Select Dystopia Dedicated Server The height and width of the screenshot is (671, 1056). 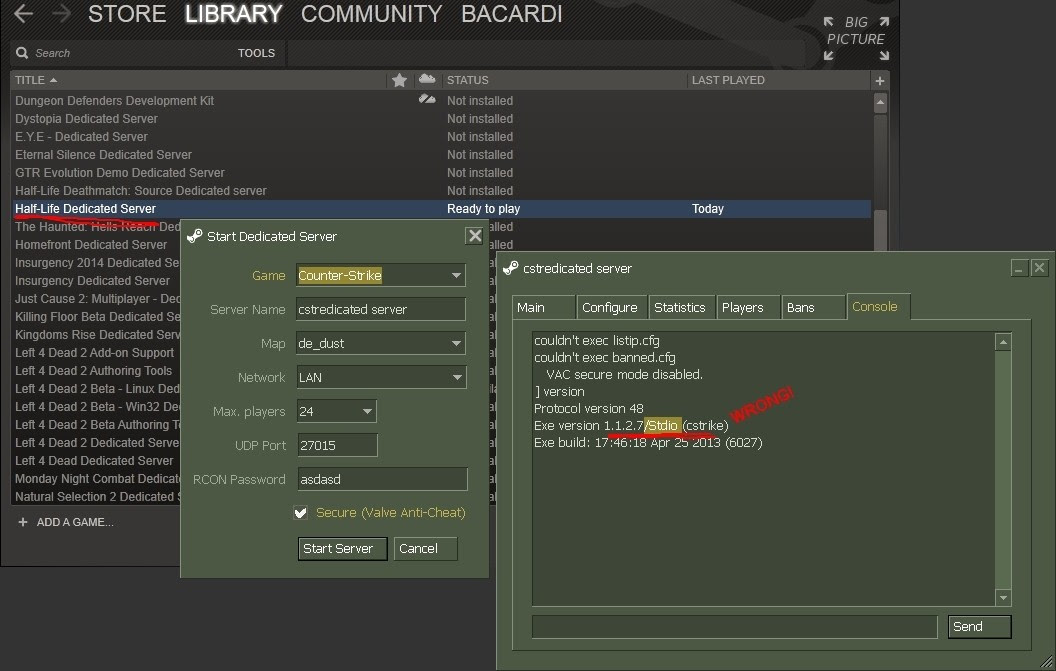coord(86,119)
